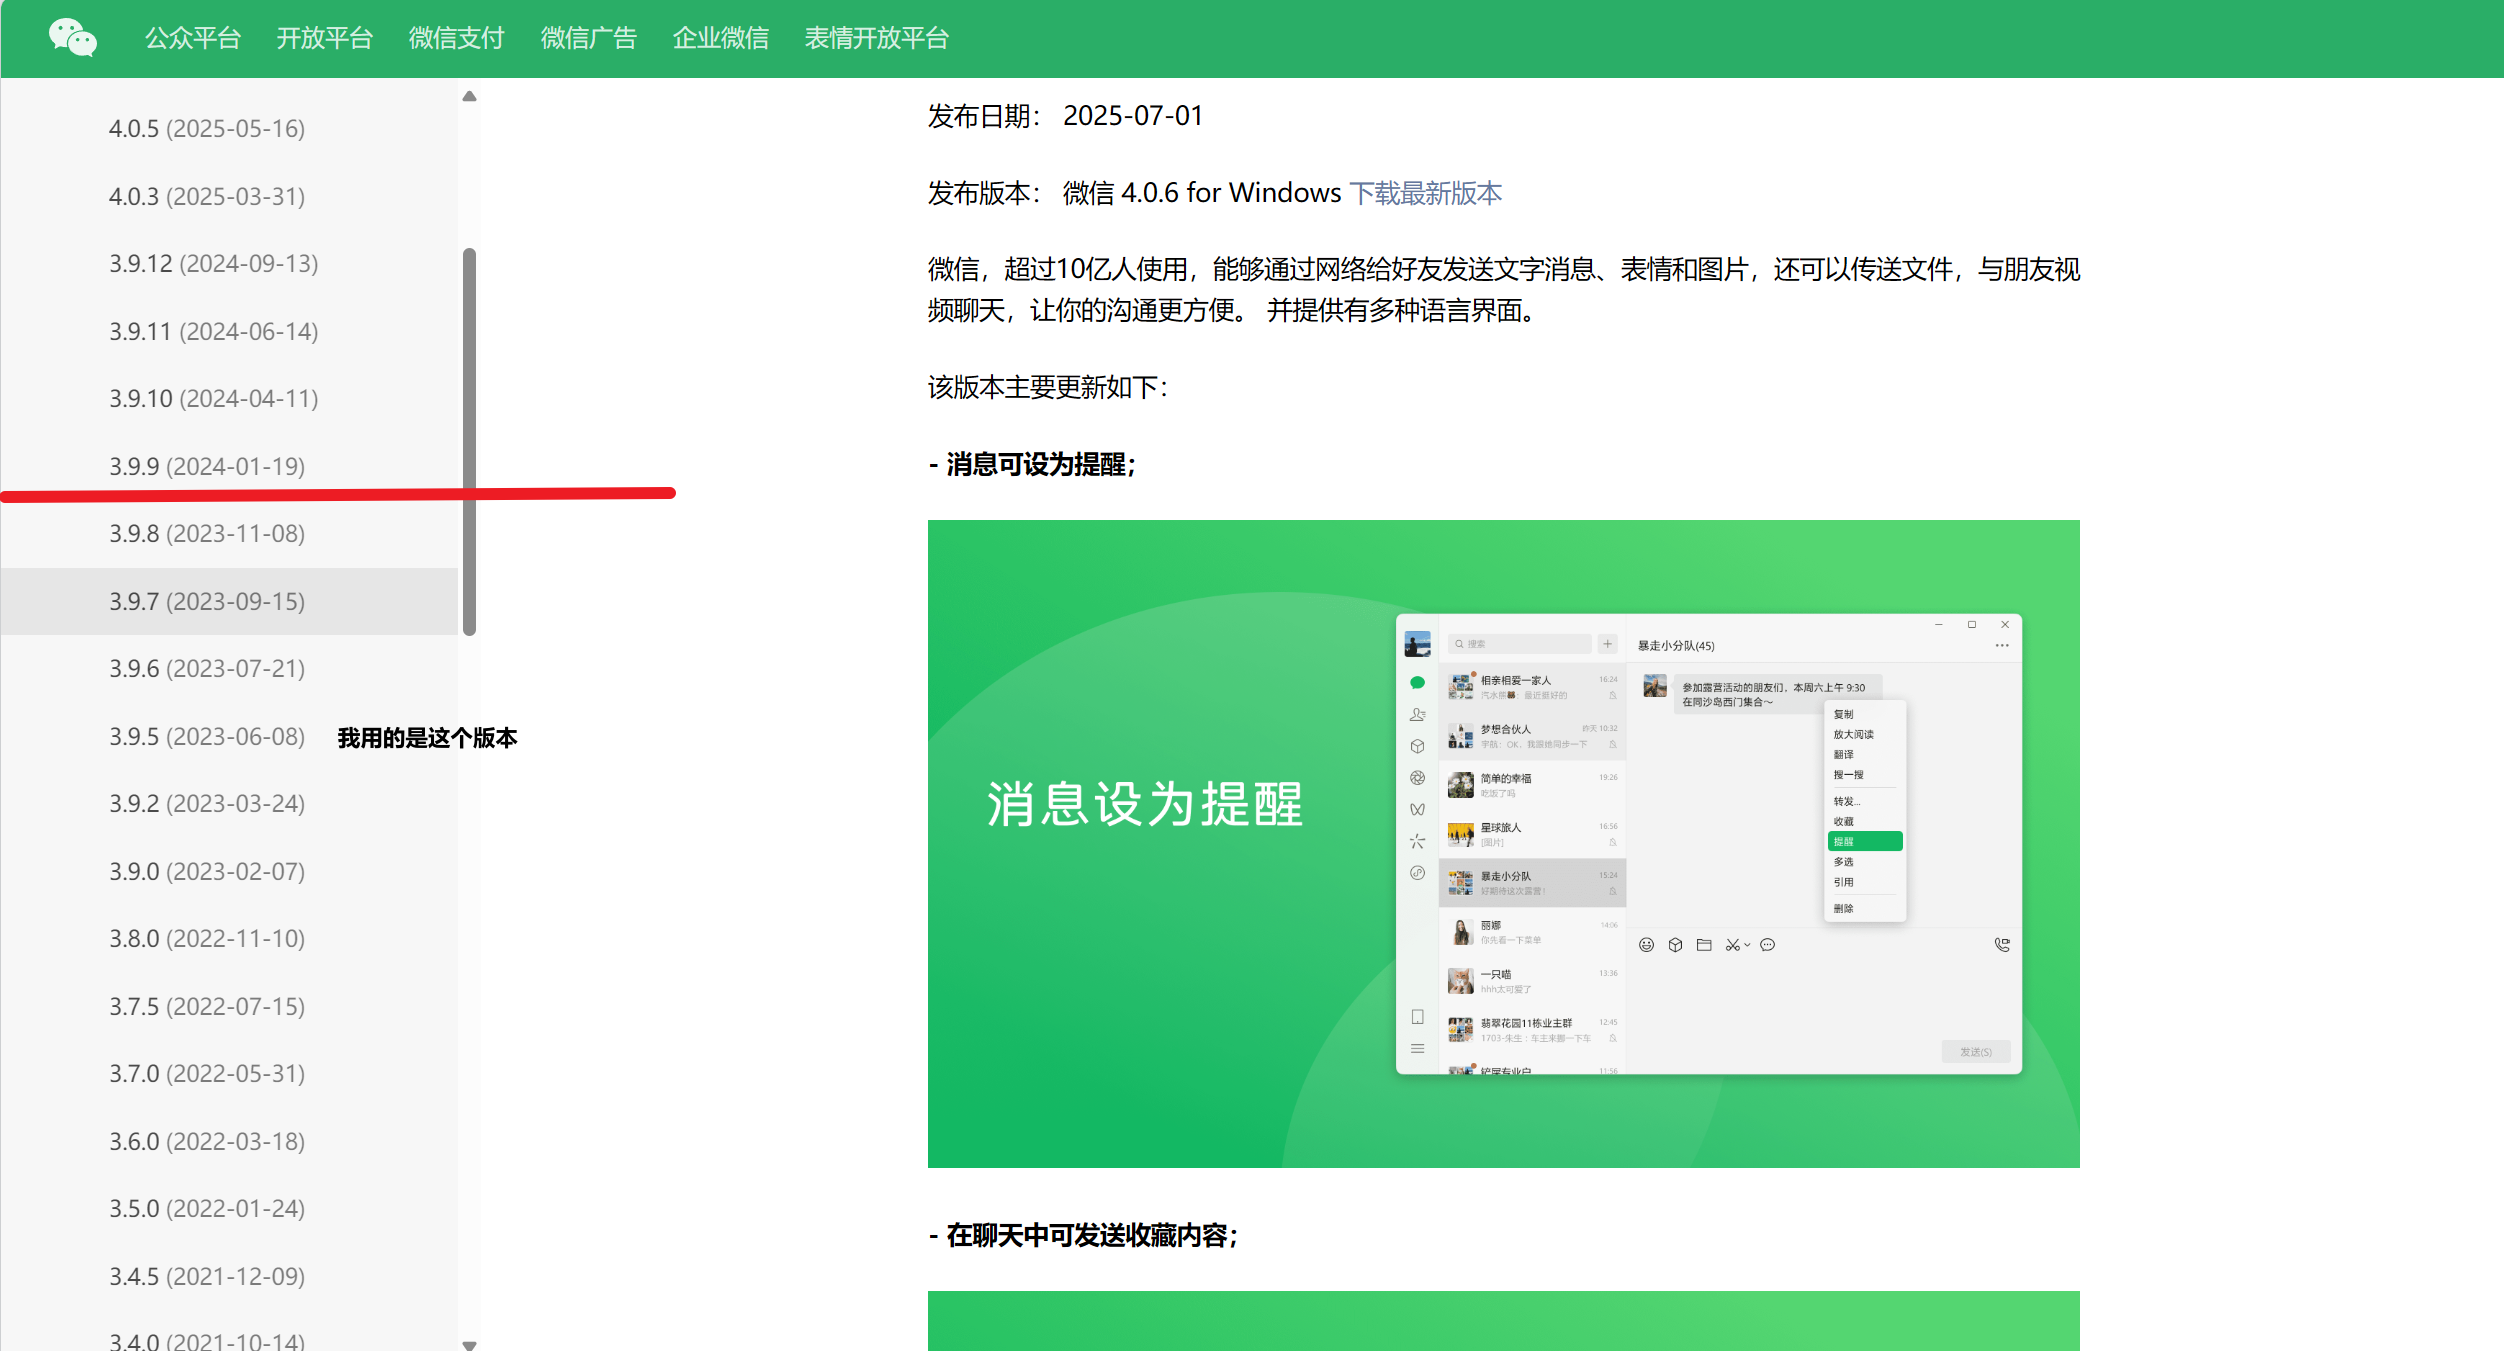Click 下载最新版本 download link
Screen dimensions: 2504x1351
[1425, 193]
